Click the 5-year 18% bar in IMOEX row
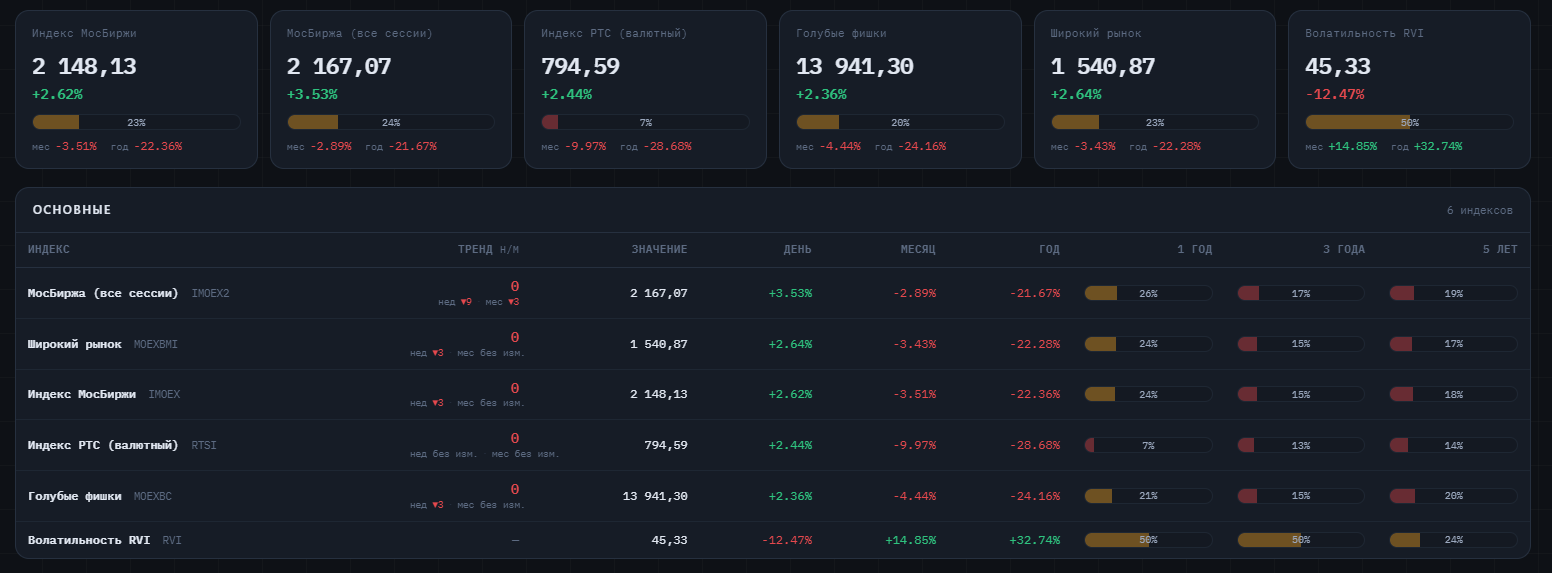The width and height of the screenshot is (1552, 573). (1453, 394)
